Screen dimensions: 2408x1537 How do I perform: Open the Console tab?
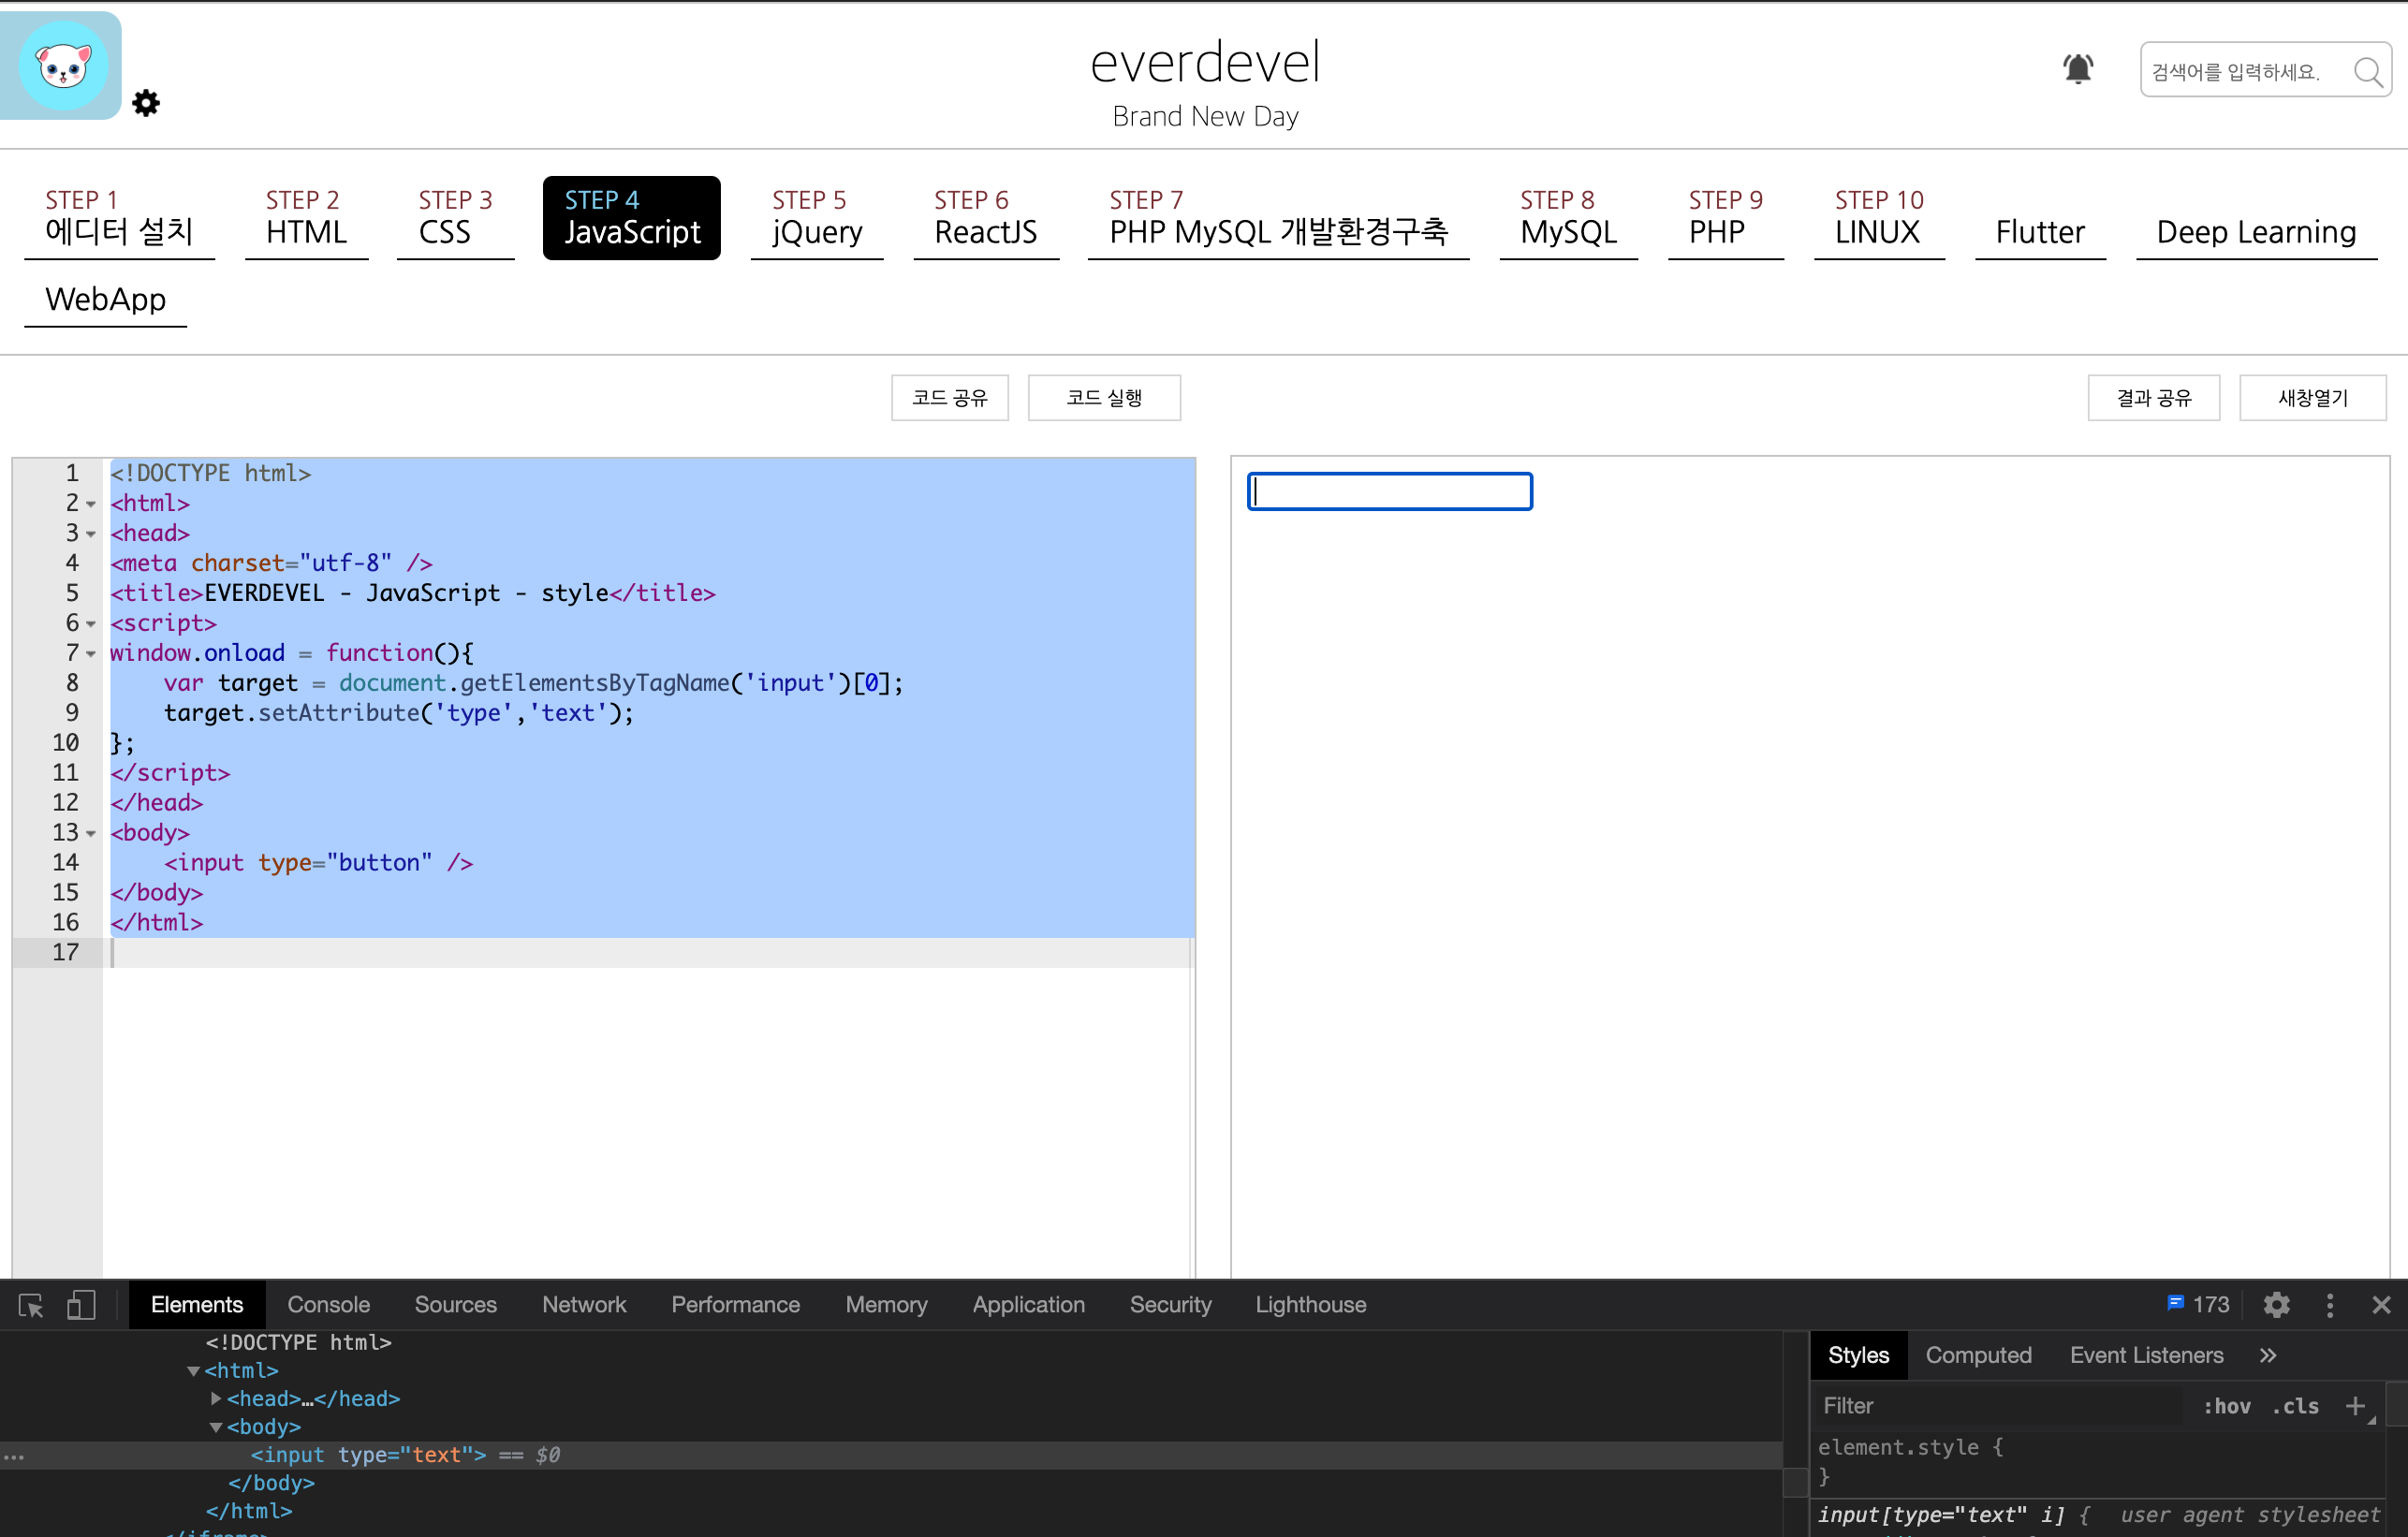pos(328,1305)
